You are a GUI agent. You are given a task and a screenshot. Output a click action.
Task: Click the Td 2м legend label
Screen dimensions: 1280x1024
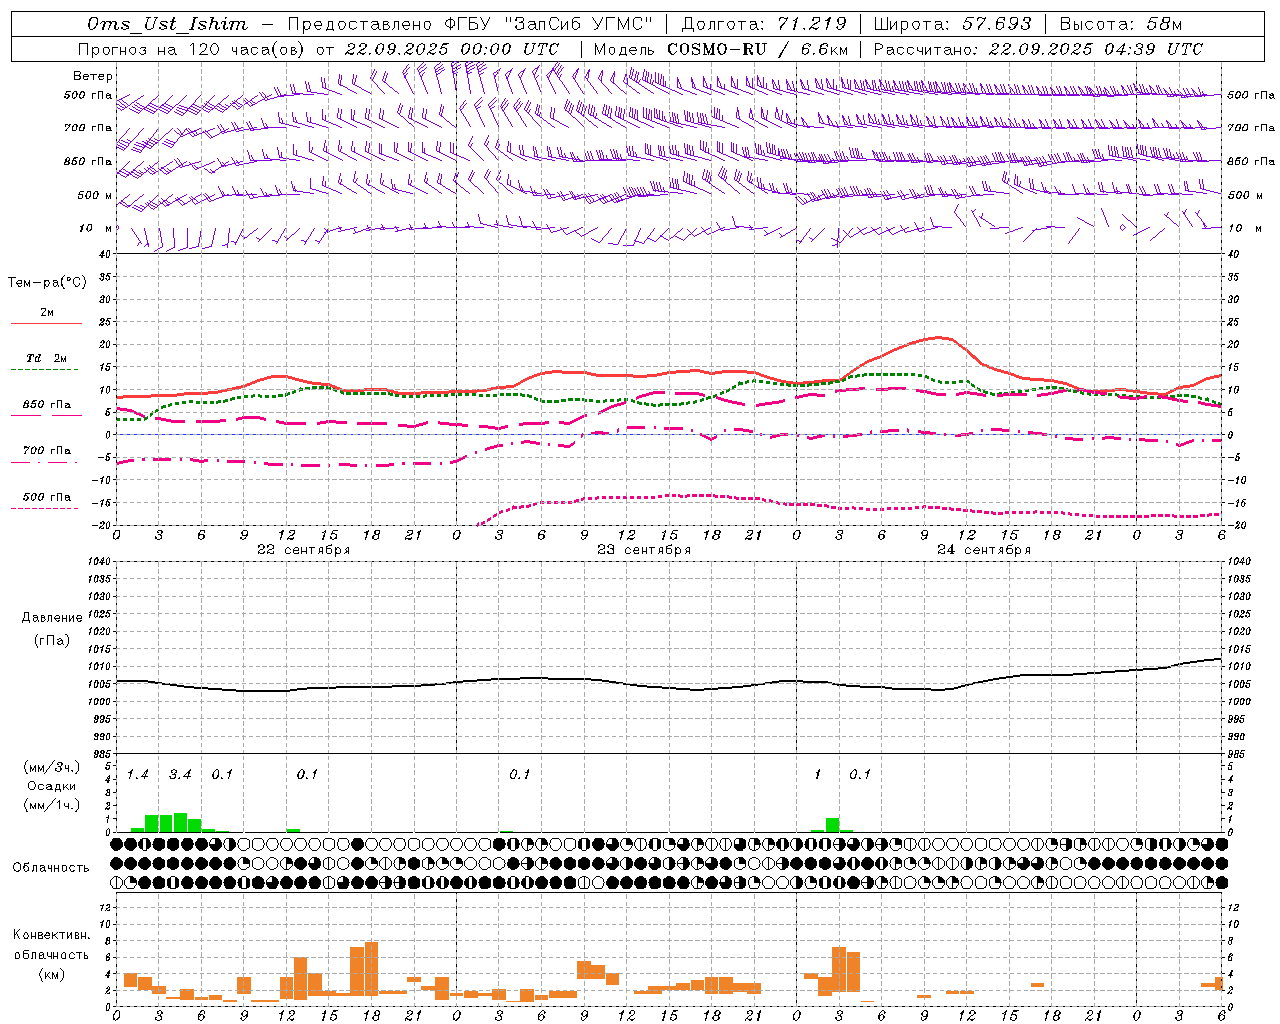coord(47,358)
